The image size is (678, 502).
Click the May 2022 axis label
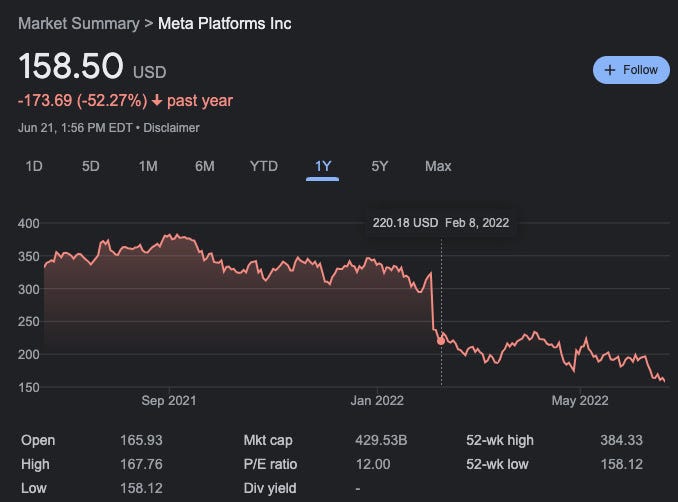[x=580, y=400]
